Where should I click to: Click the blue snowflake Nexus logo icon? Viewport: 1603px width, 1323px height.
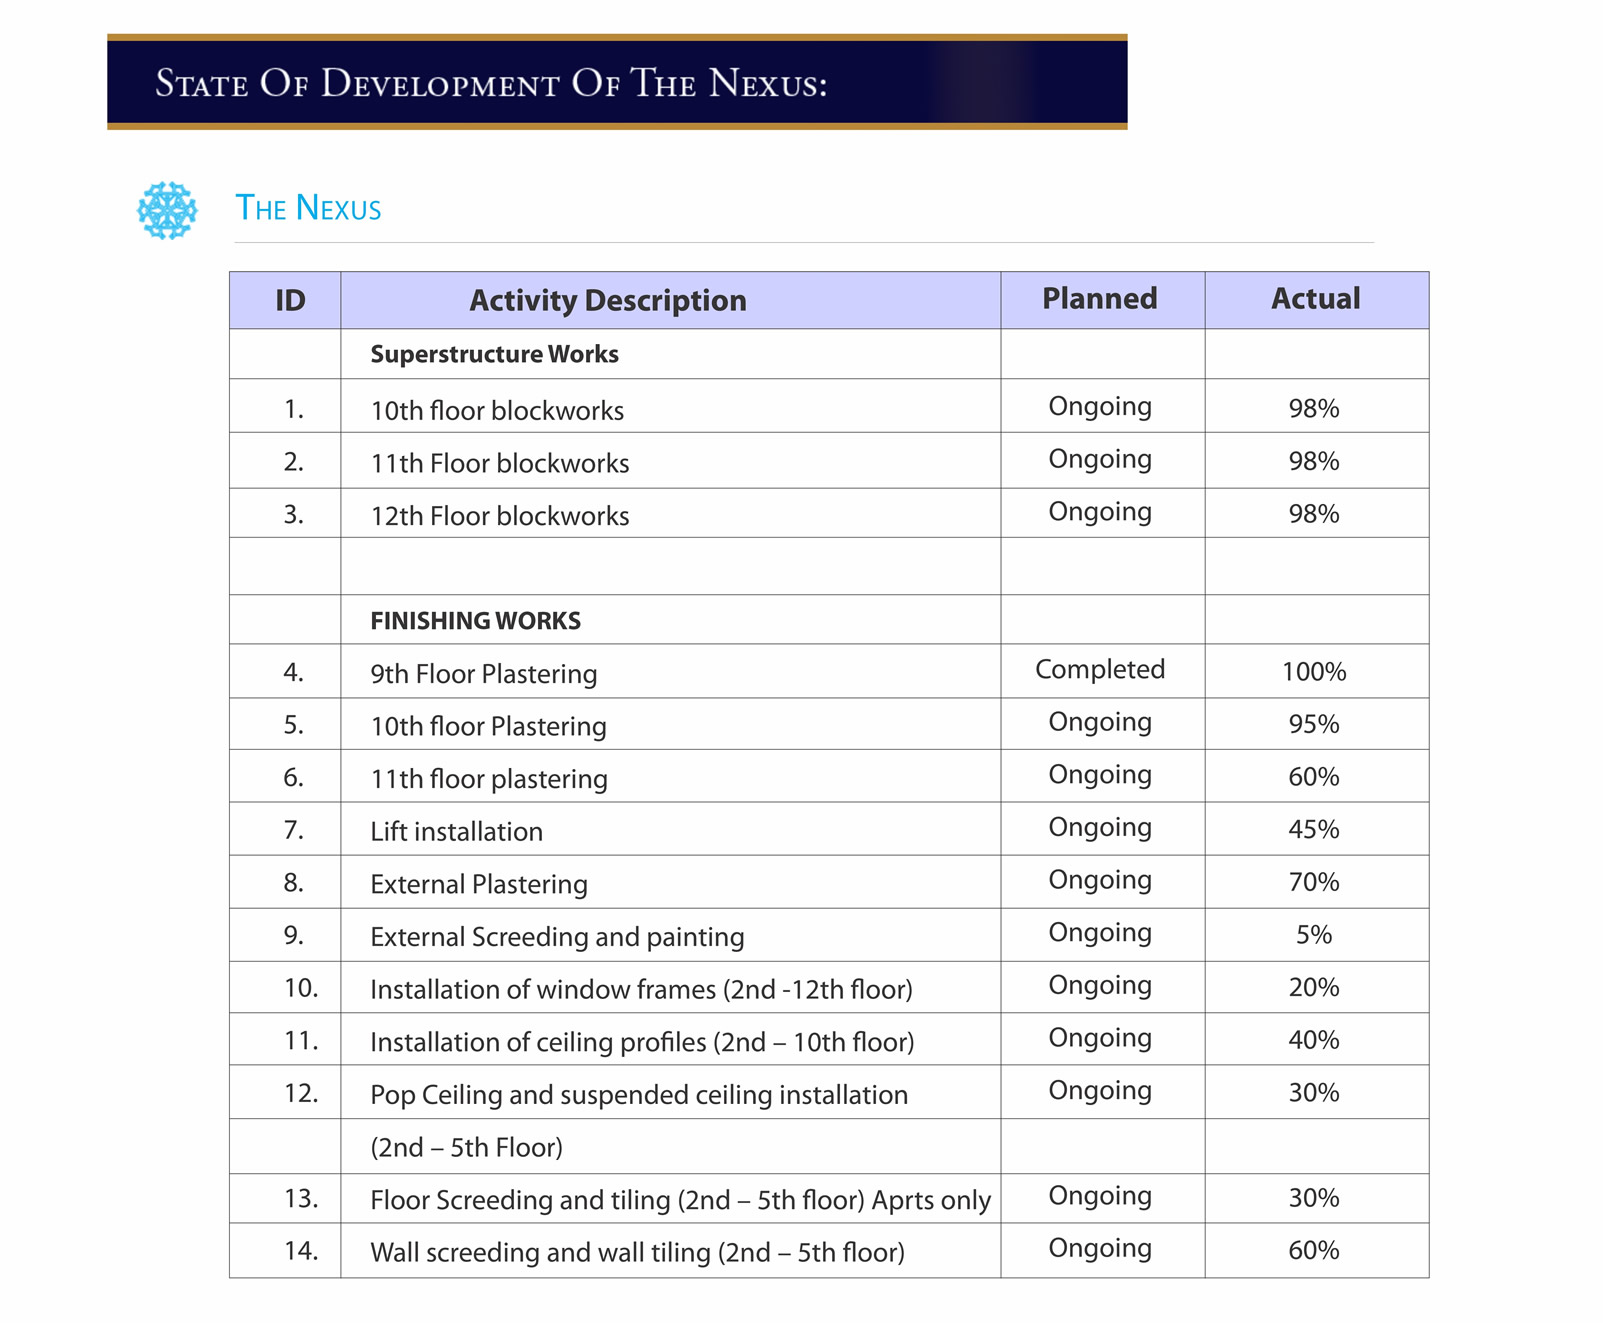coord(167,210)
